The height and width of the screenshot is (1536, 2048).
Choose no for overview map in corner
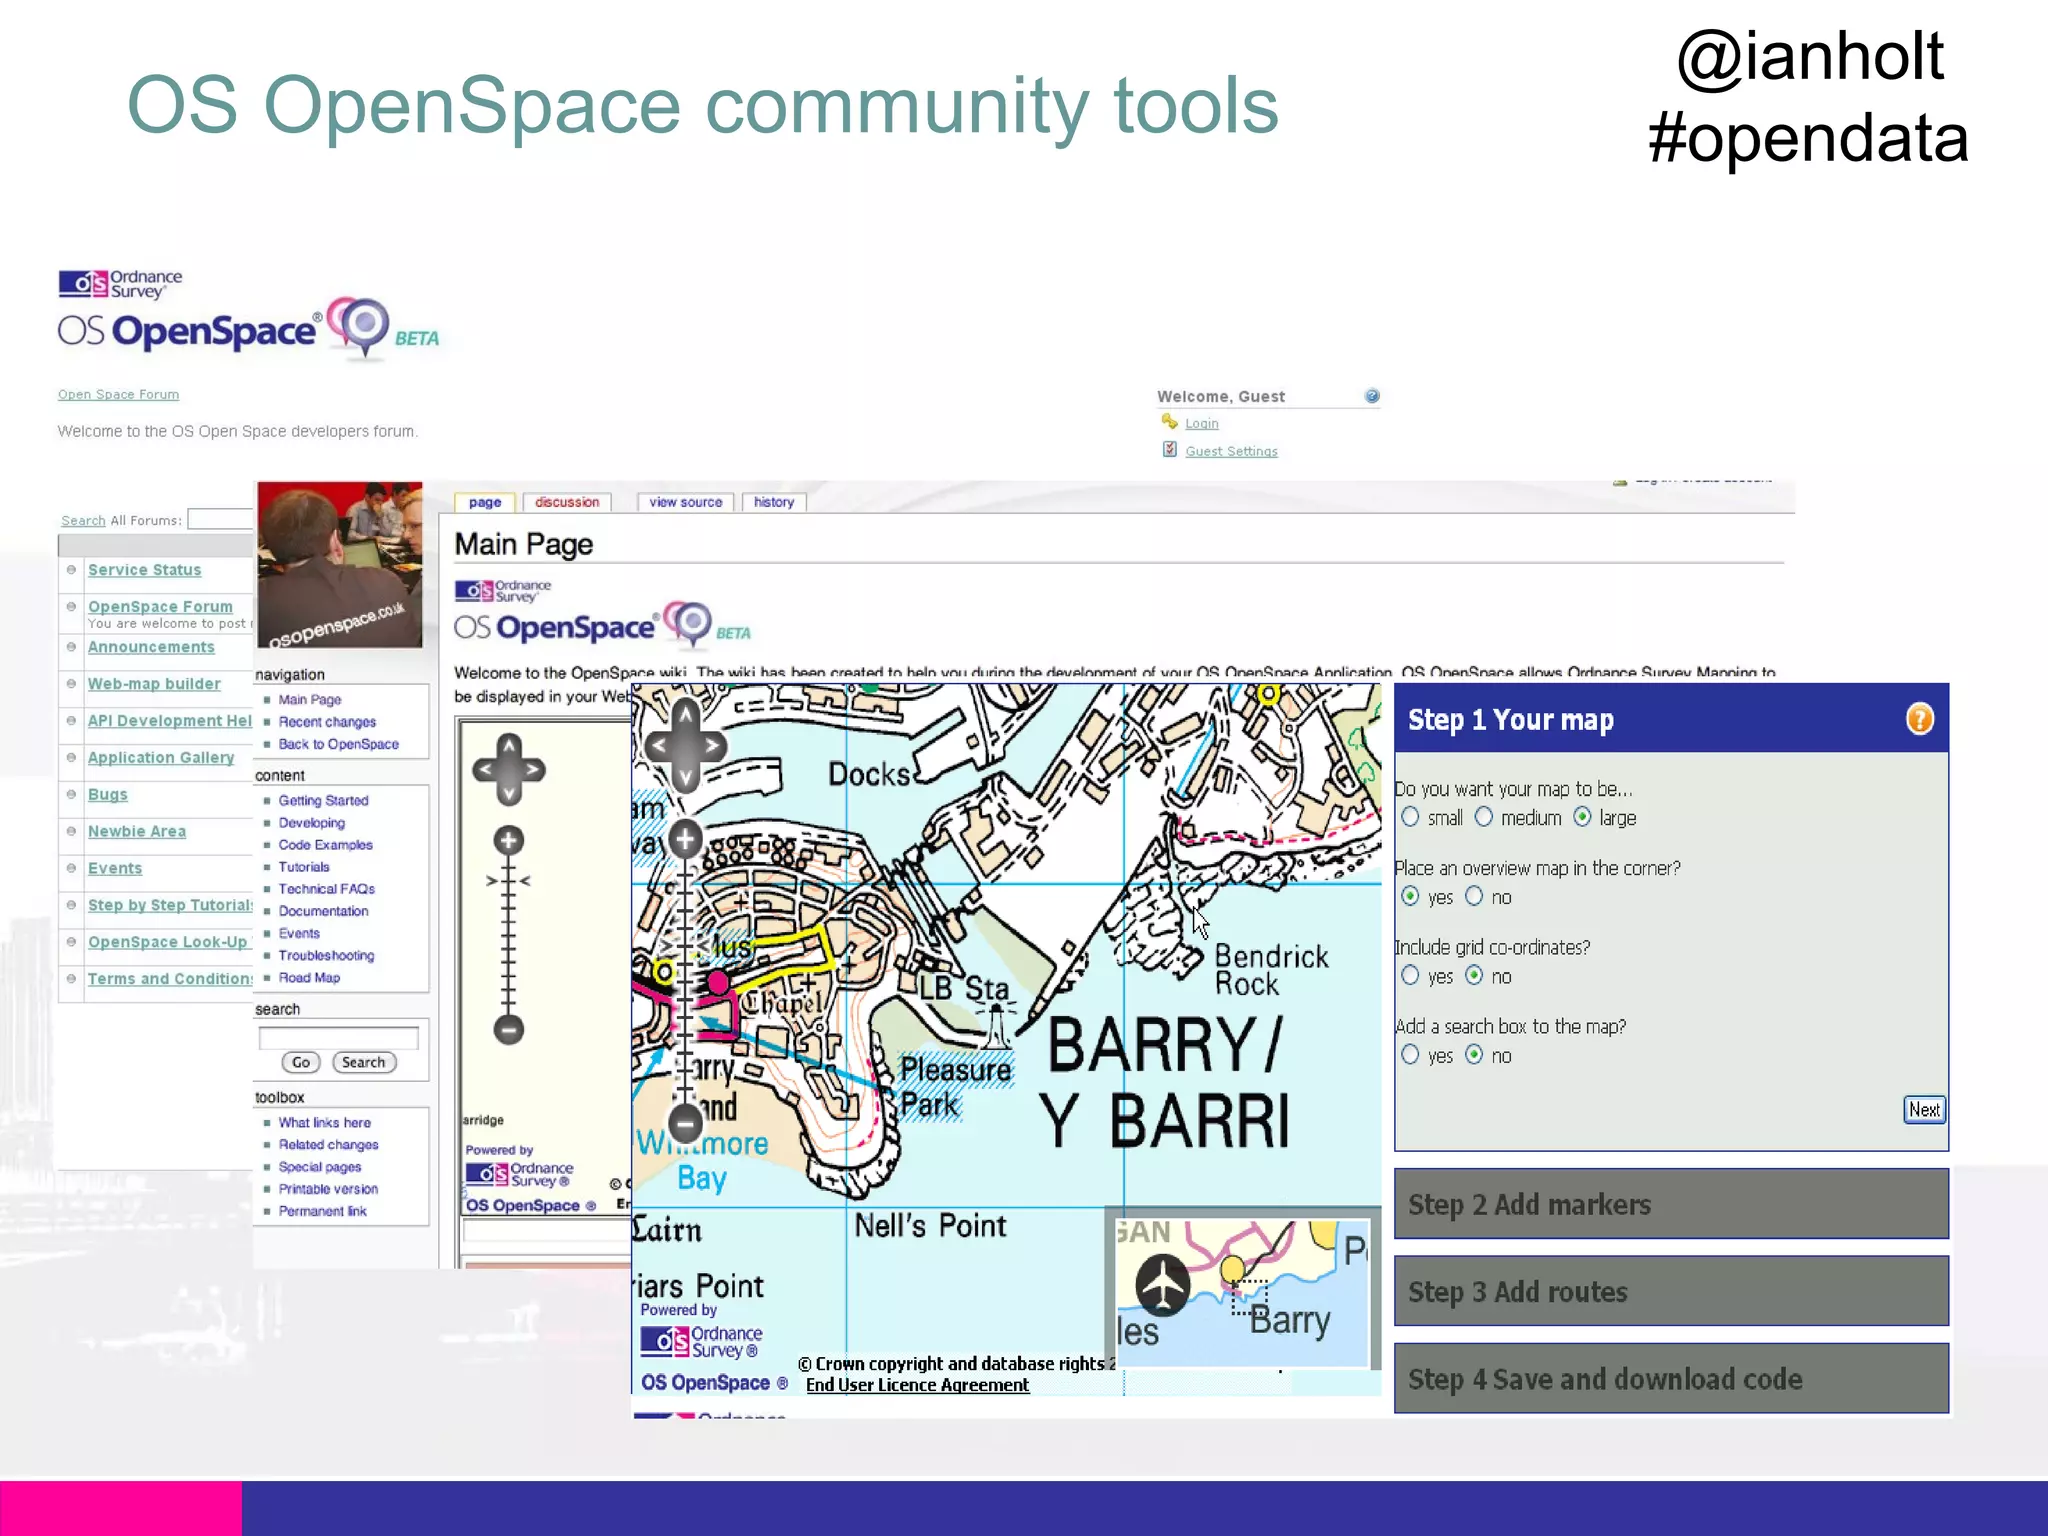pos(1474,896)
